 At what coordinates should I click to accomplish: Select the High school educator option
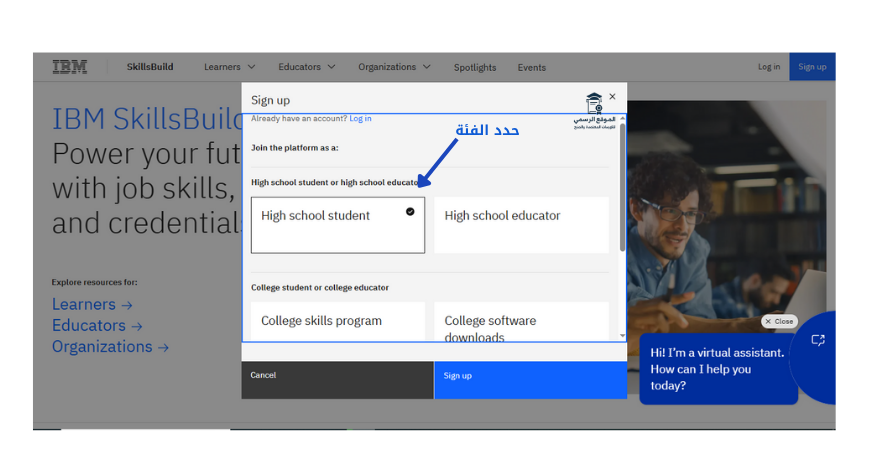tap(522, 225)
